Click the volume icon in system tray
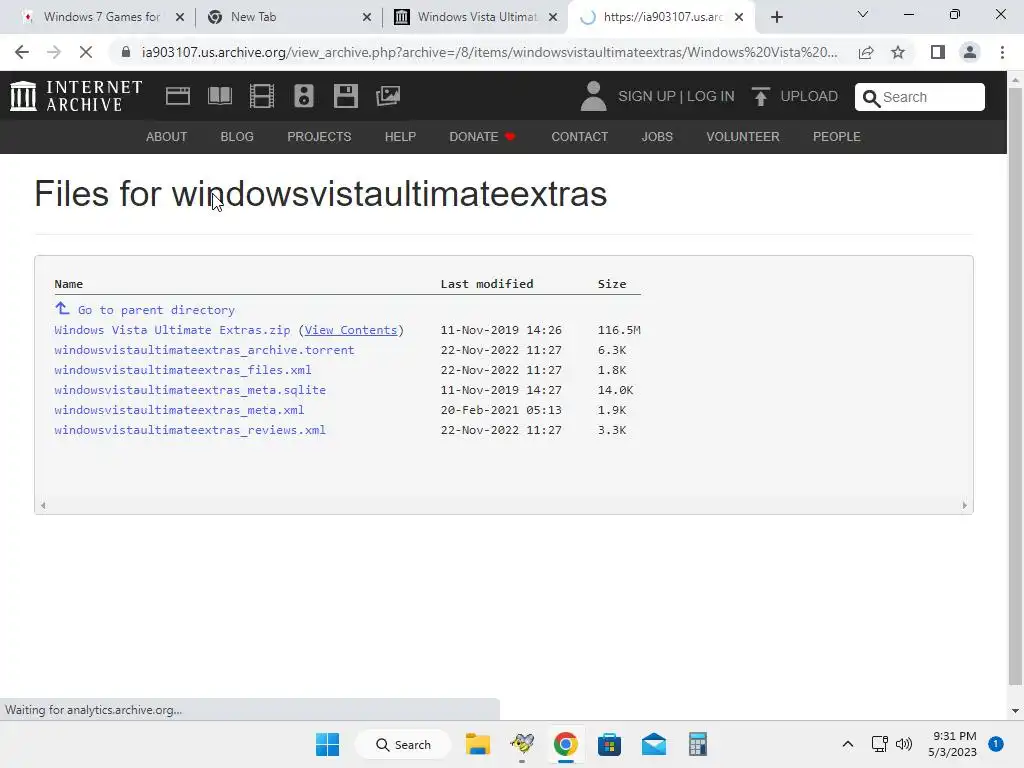The height and width of the screenshot is (768, 1024). [x=904, y=744]
